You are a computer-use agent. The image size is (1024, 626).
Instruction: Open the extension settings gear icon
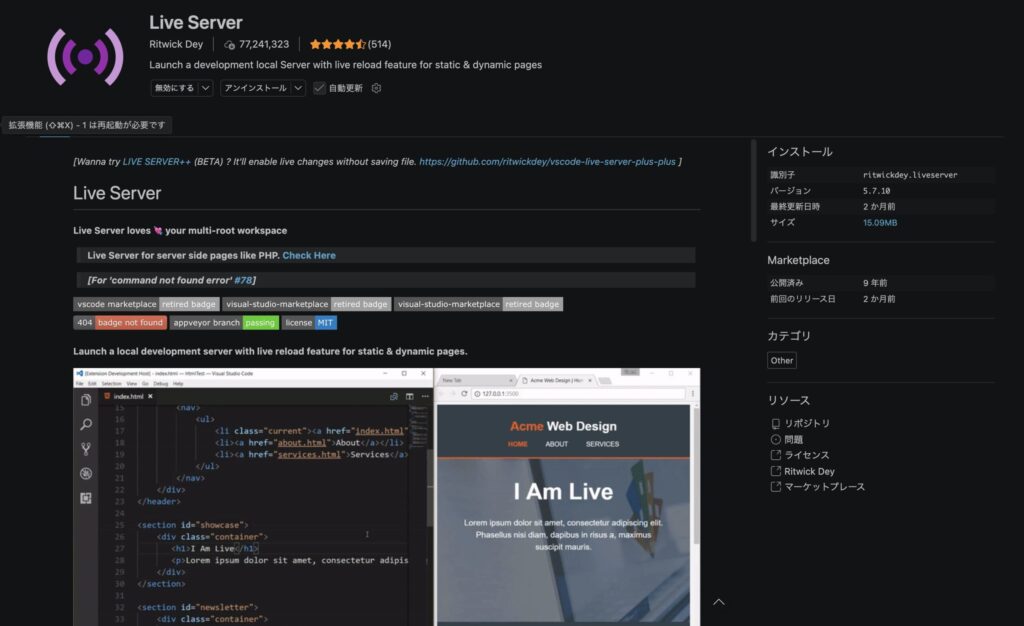click(377, 88)
